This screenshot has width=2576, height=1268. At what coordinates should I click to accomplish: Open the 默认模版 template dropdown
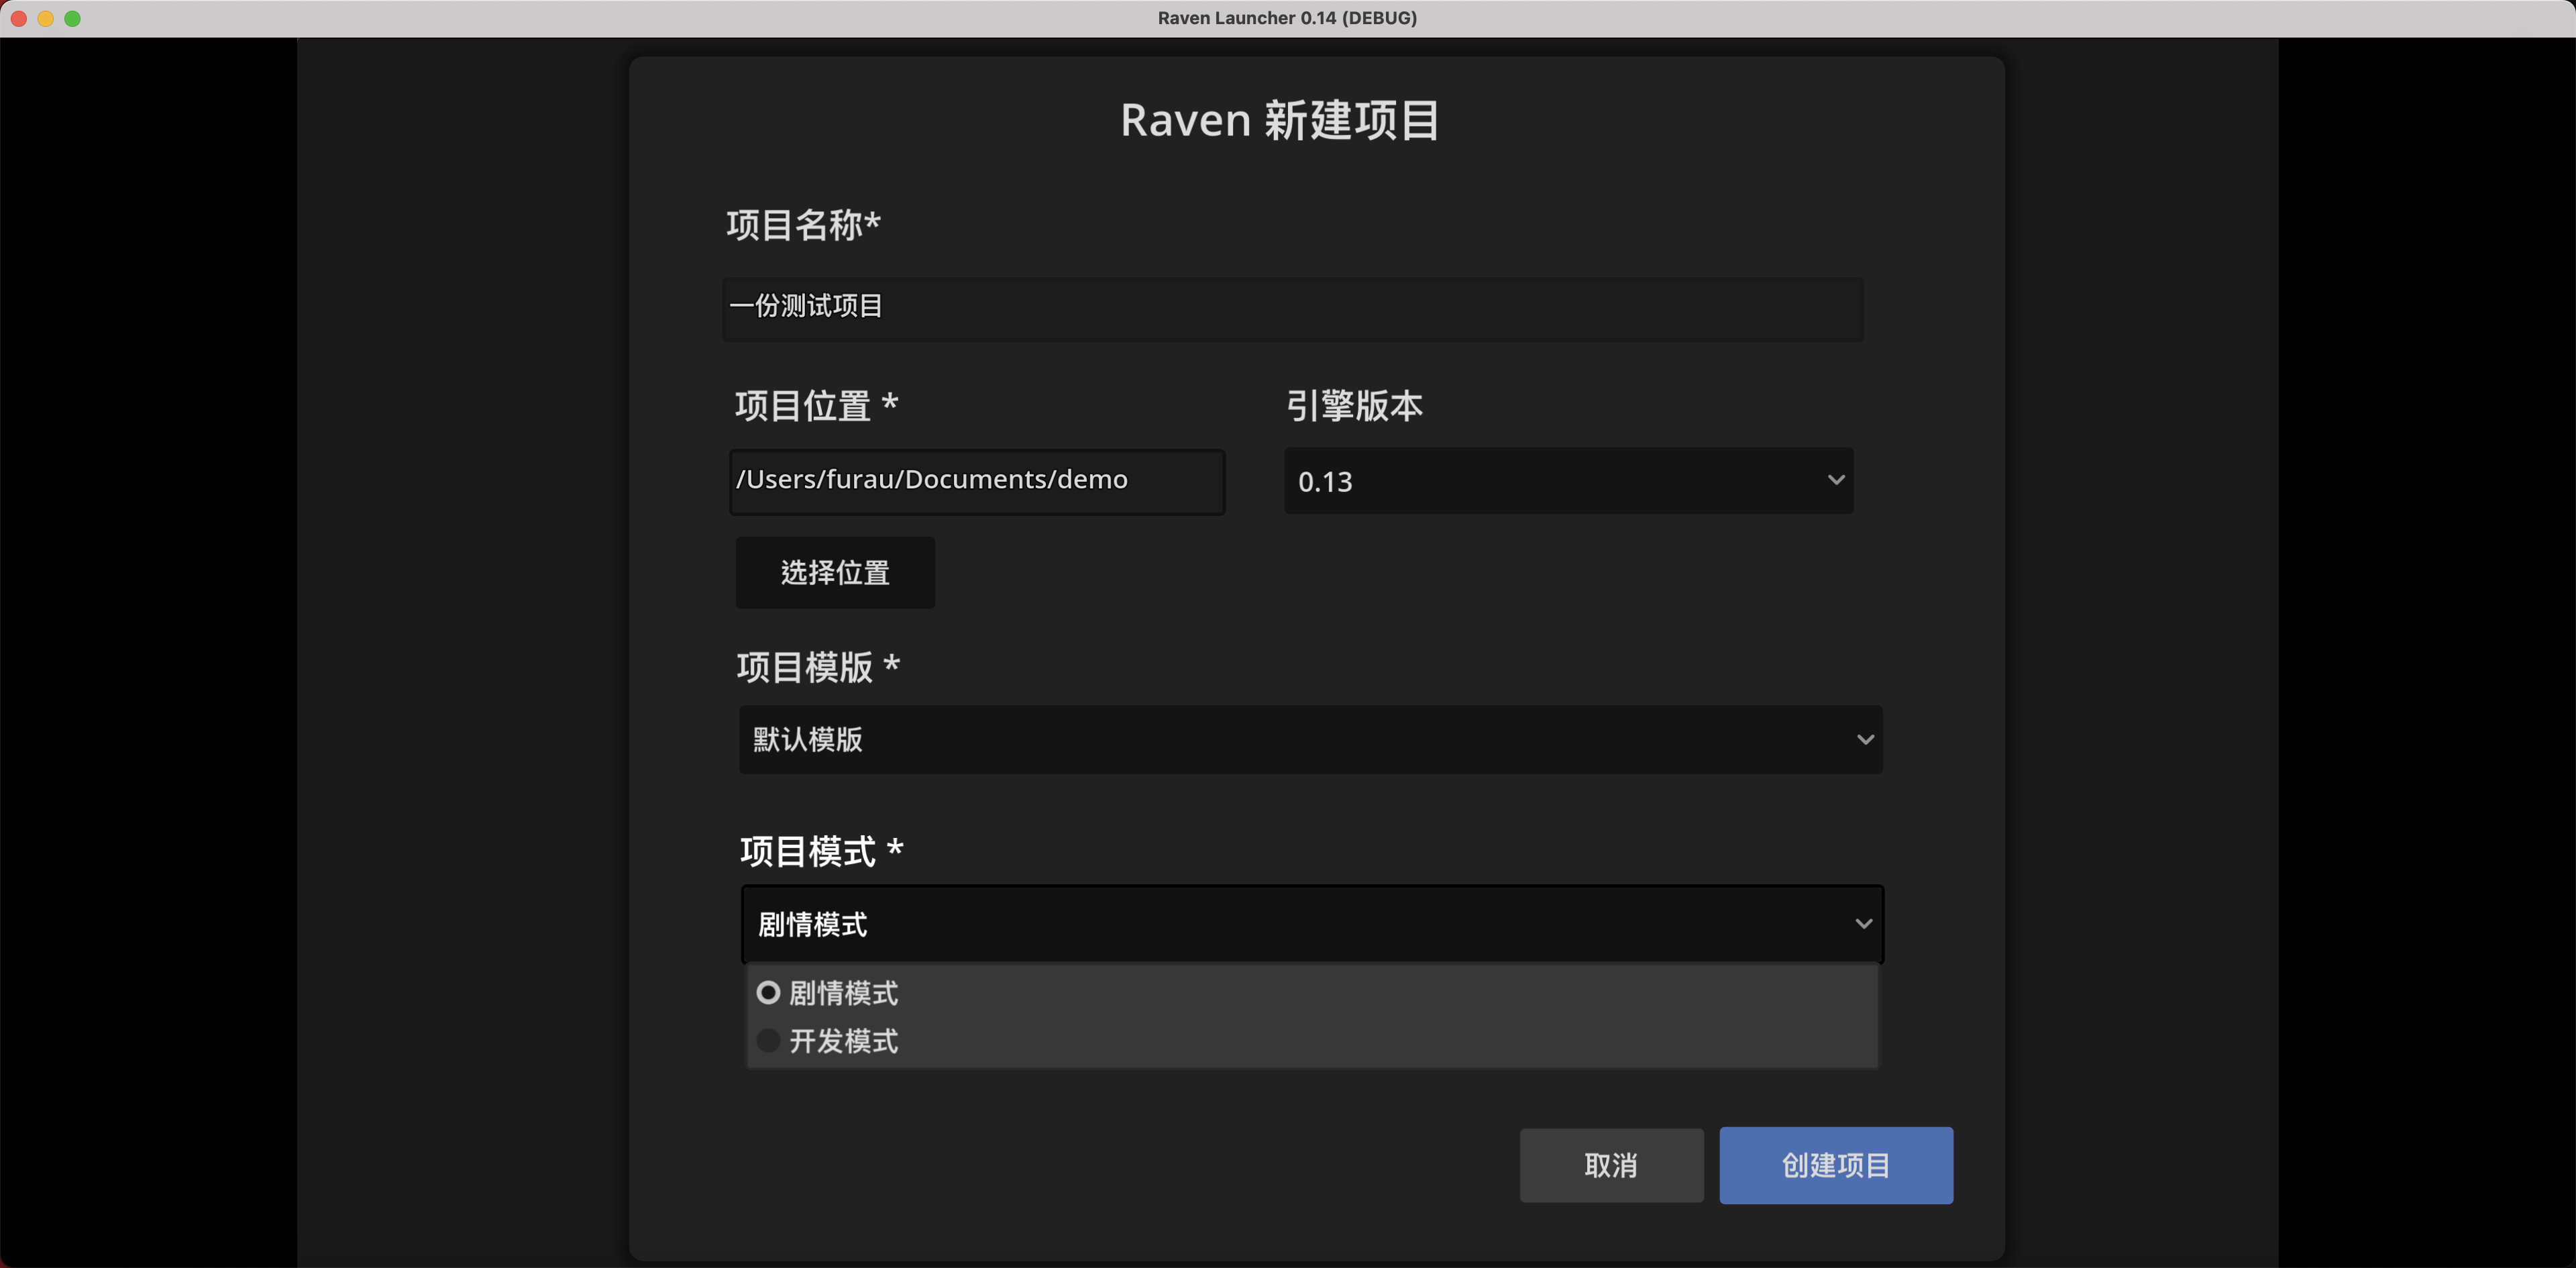click(x=1310, y=739)
